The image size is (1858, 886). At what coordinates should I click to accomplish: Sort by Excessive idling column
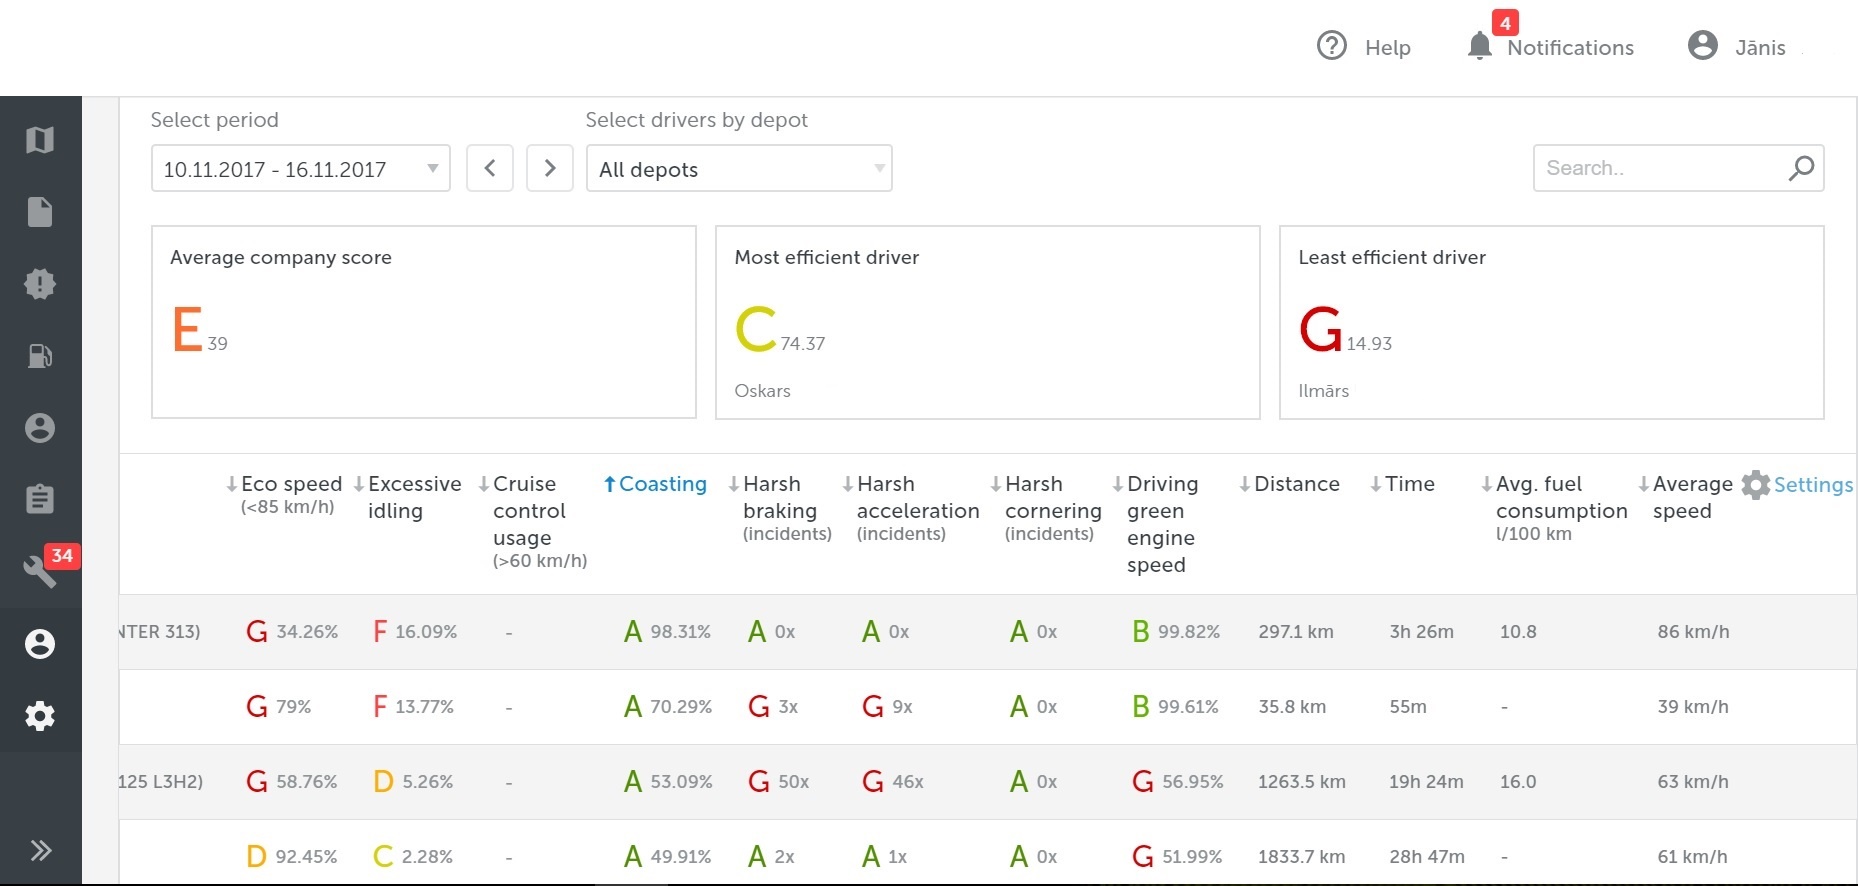click(x=407, y=497)
